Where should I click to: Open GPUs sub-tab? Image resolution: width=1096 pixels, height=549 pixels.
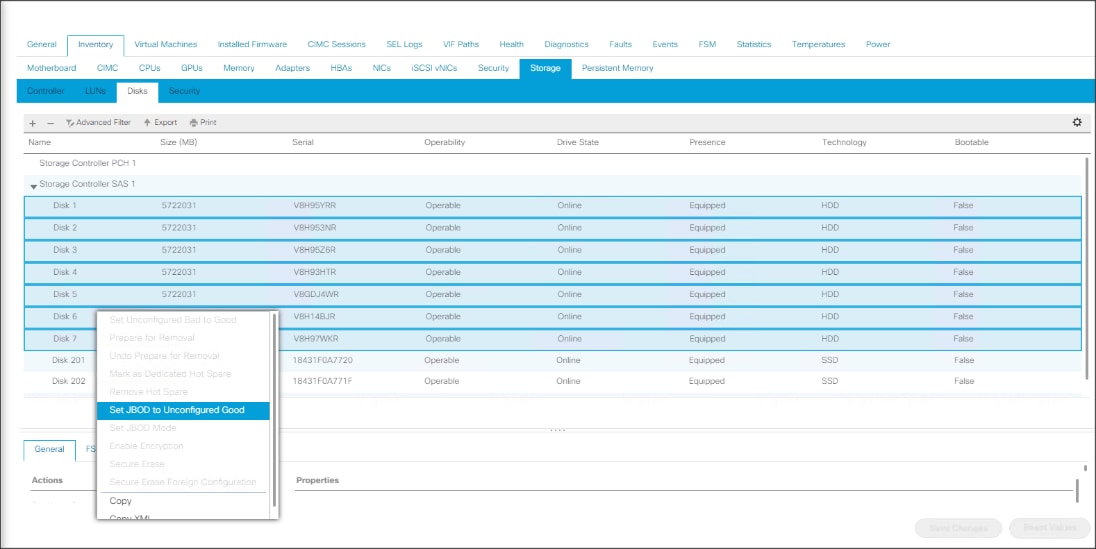(192, 68)
